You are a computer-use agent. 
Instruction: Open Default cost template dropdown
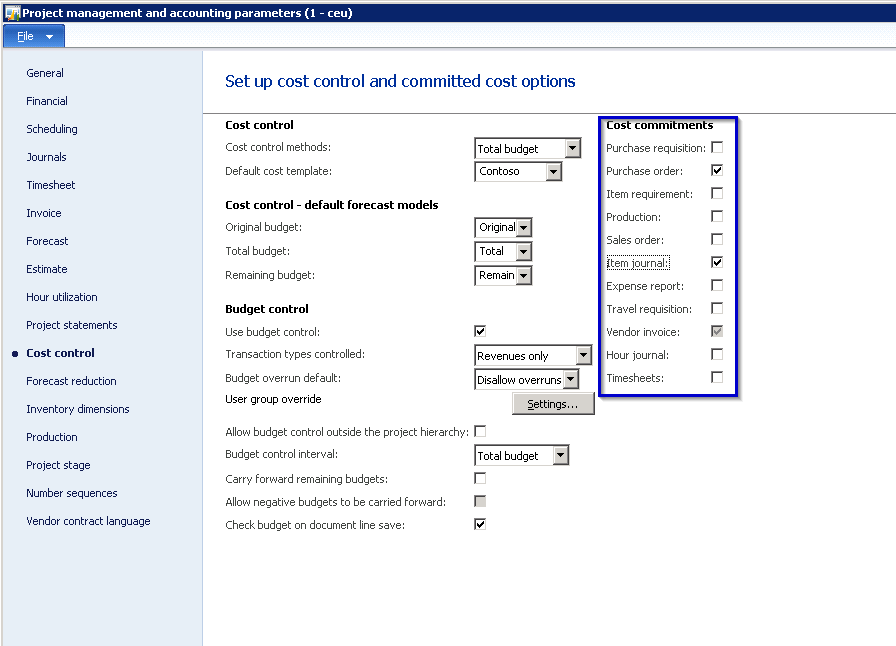[553, 172]
